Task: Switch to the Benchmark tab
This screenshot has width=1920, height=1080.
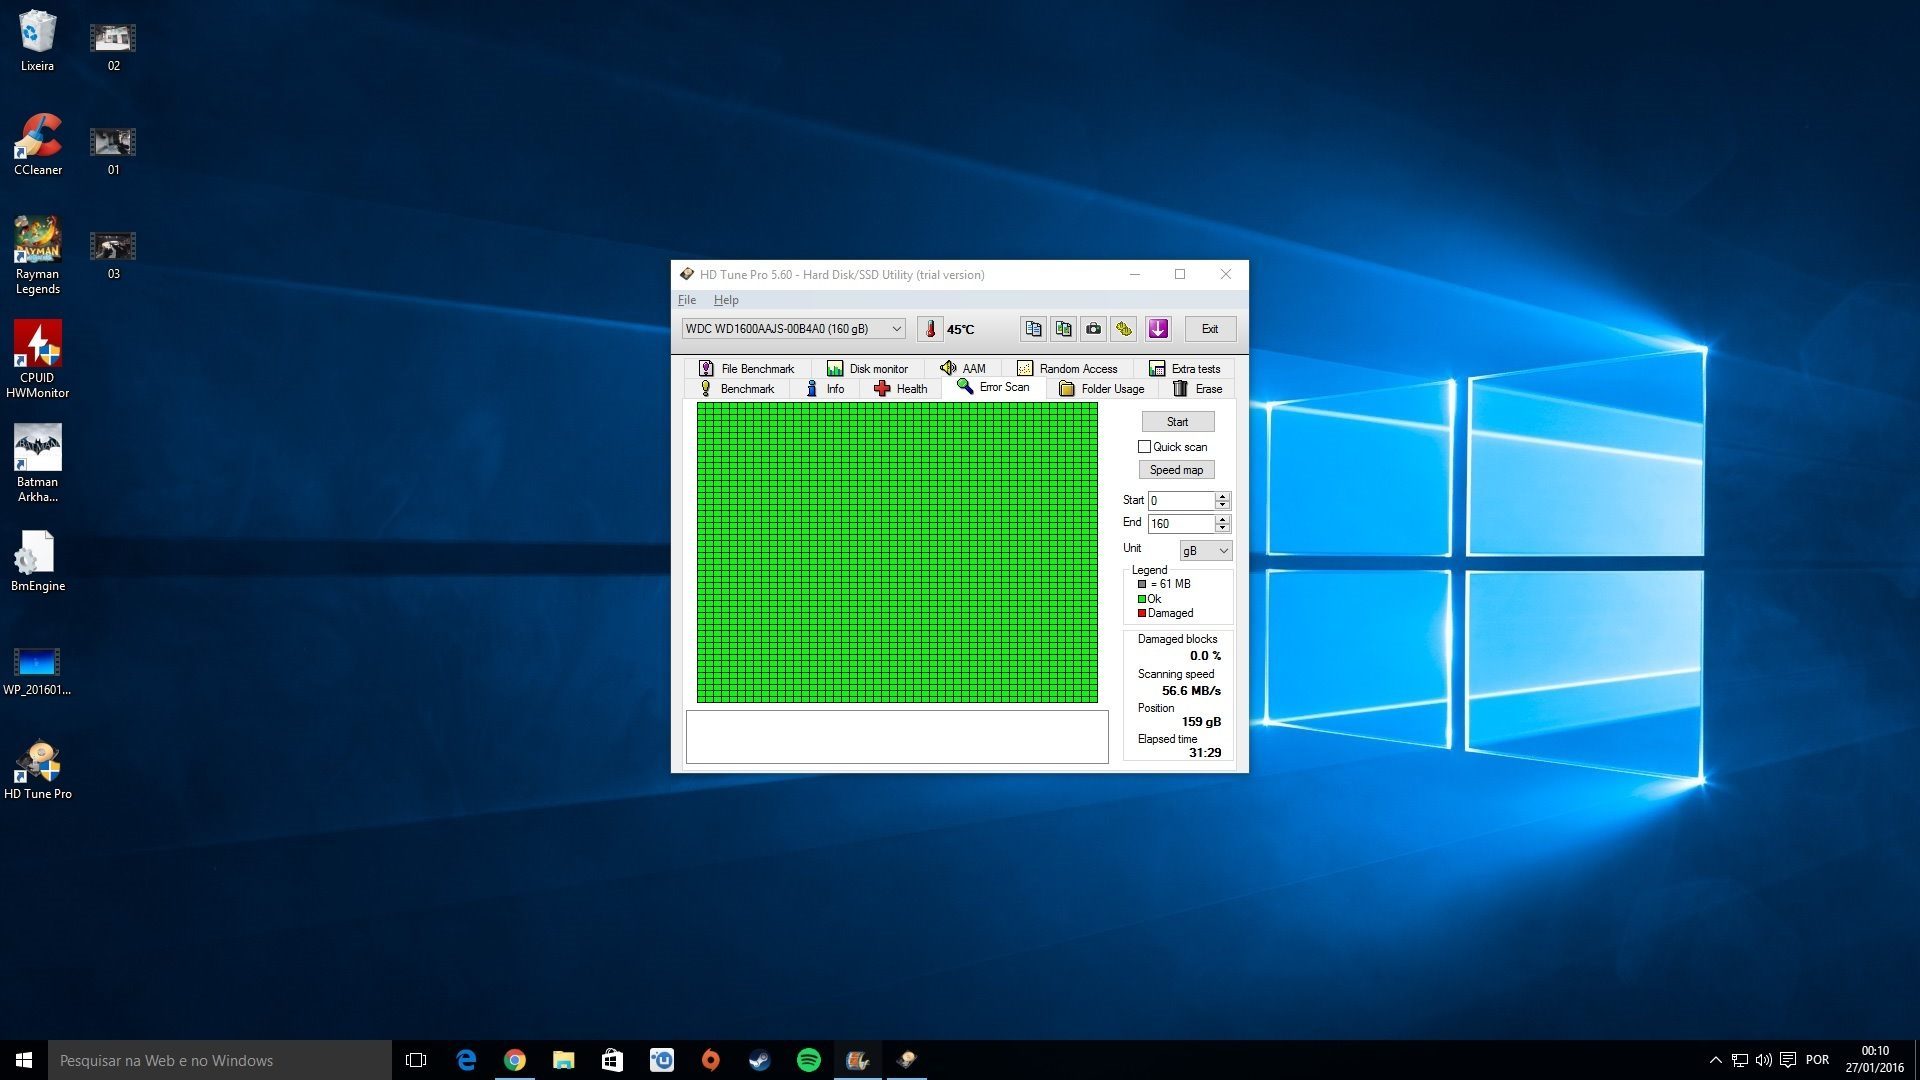Action: [736, 389]
